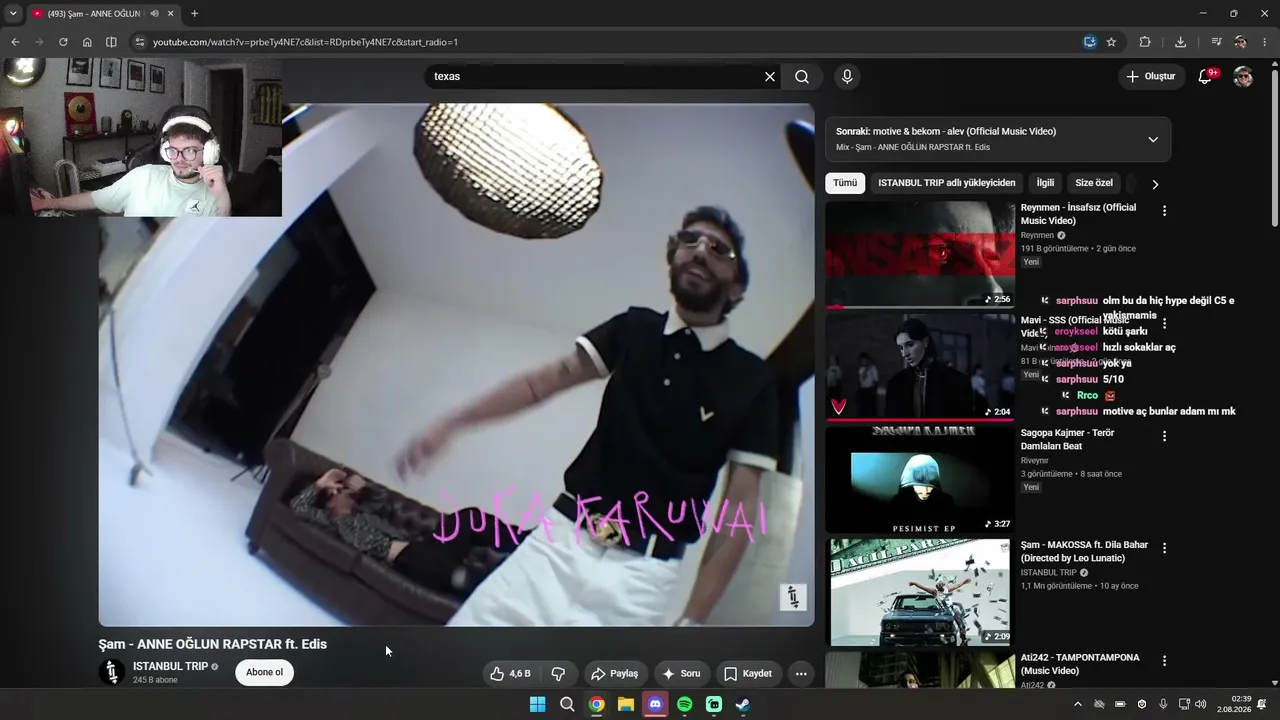The width and height of the screenshot is (1280, 720).
Task: Open Reynmen - İnsafsız video title
Action: point(1078,214)
